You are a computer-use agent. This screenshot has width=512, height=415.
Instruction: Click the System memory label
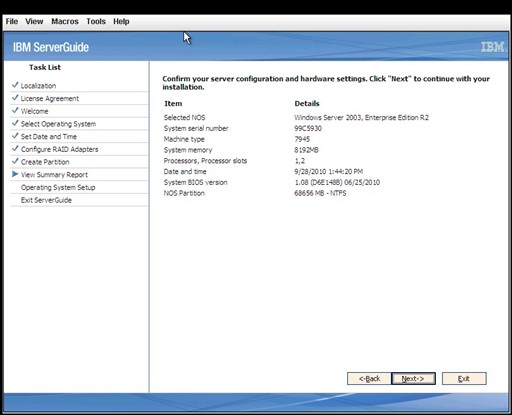pos(188,150)
